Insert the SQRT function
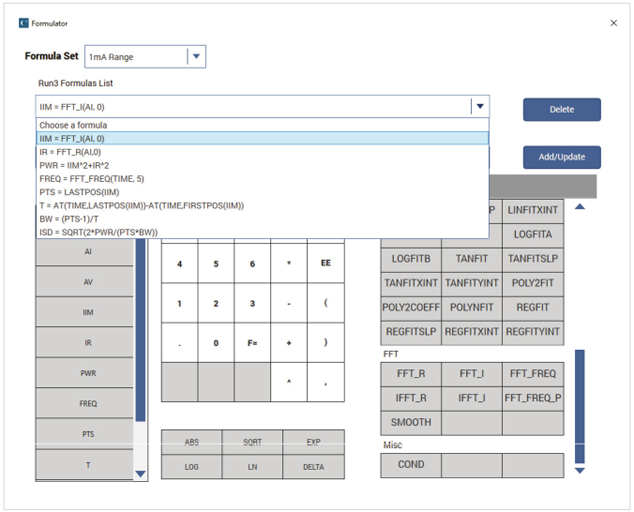Image resolution: width=634 pixels, height=512 pixels. pyautogui.click(x=252, y=442)
